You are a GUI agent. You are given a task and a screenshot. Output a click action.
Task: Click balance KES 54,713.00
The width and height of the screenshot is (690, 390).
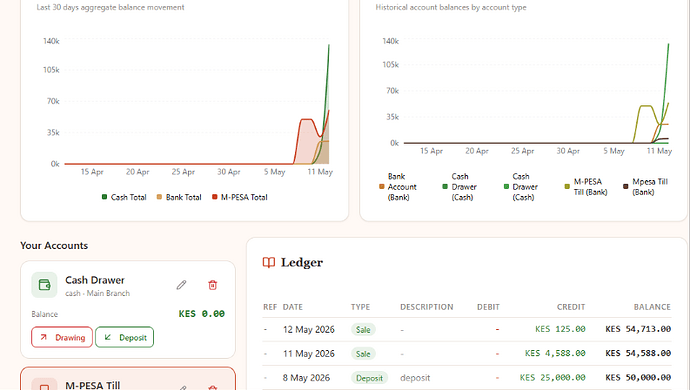(638, 329)
